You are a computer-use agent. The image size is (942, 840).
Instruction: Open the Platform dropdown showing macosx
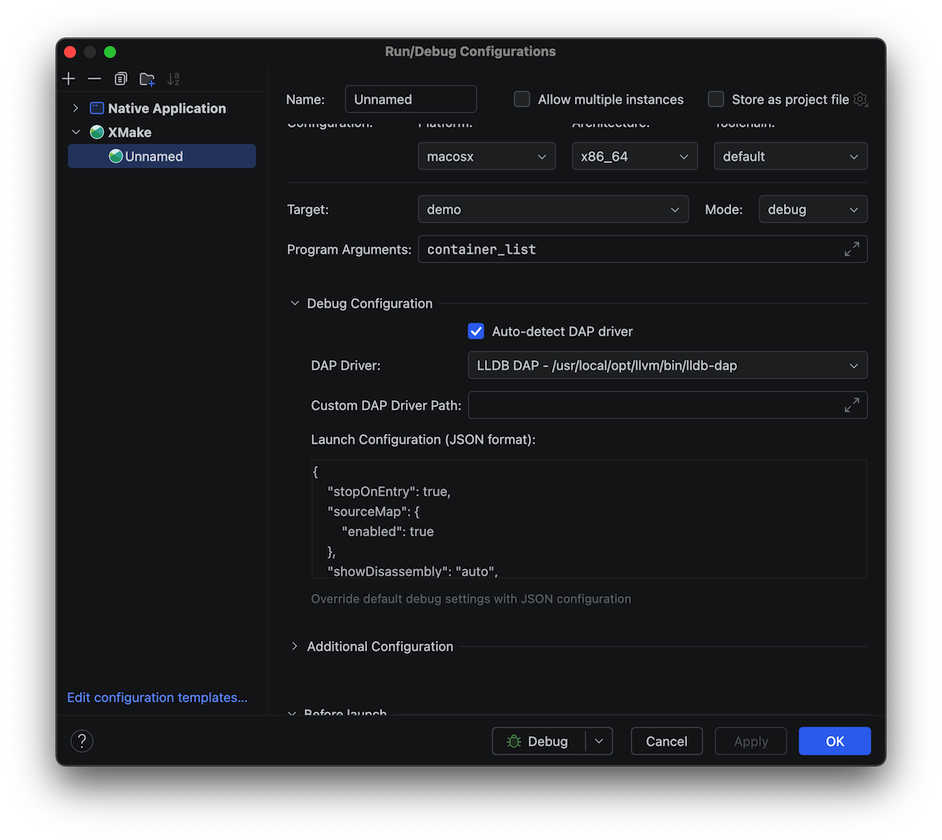click(486, 157)
